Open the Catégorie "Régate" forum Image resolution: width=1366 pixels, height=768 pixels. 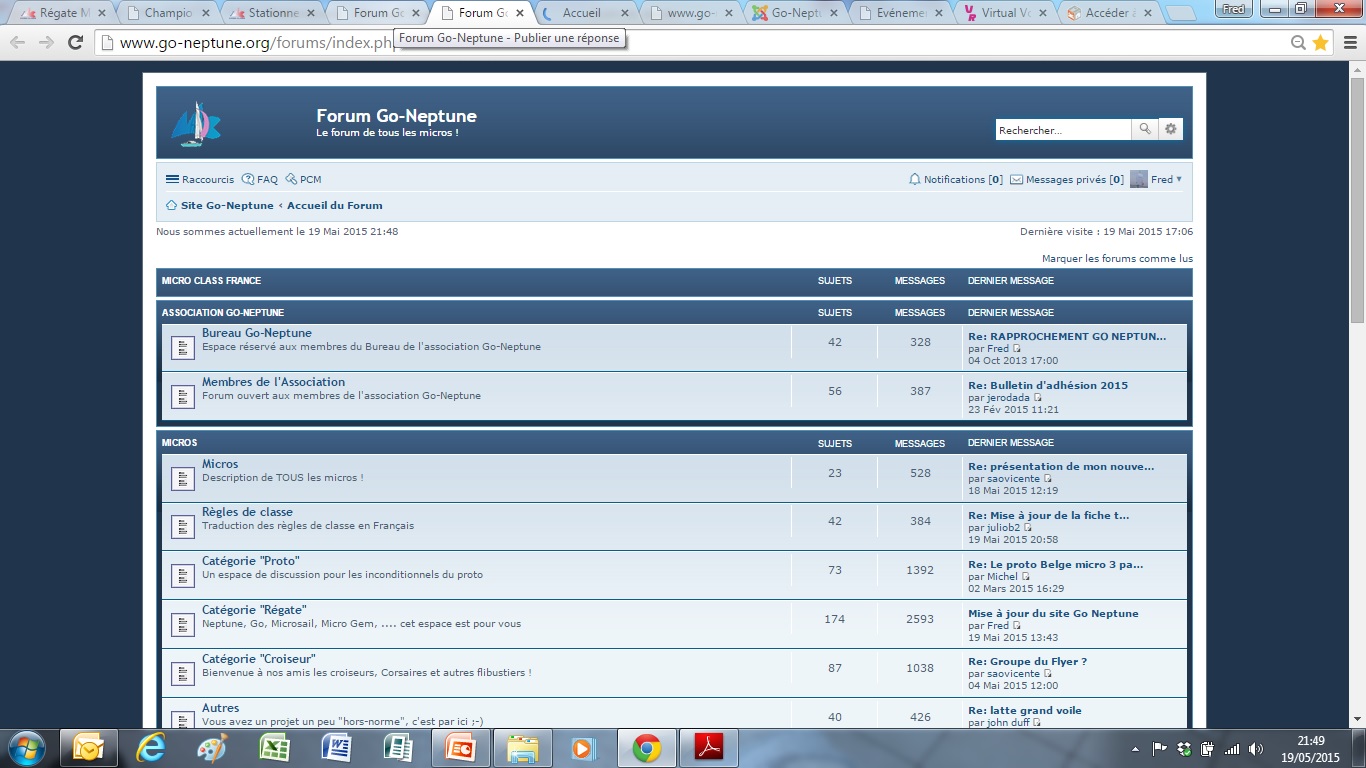254,610
